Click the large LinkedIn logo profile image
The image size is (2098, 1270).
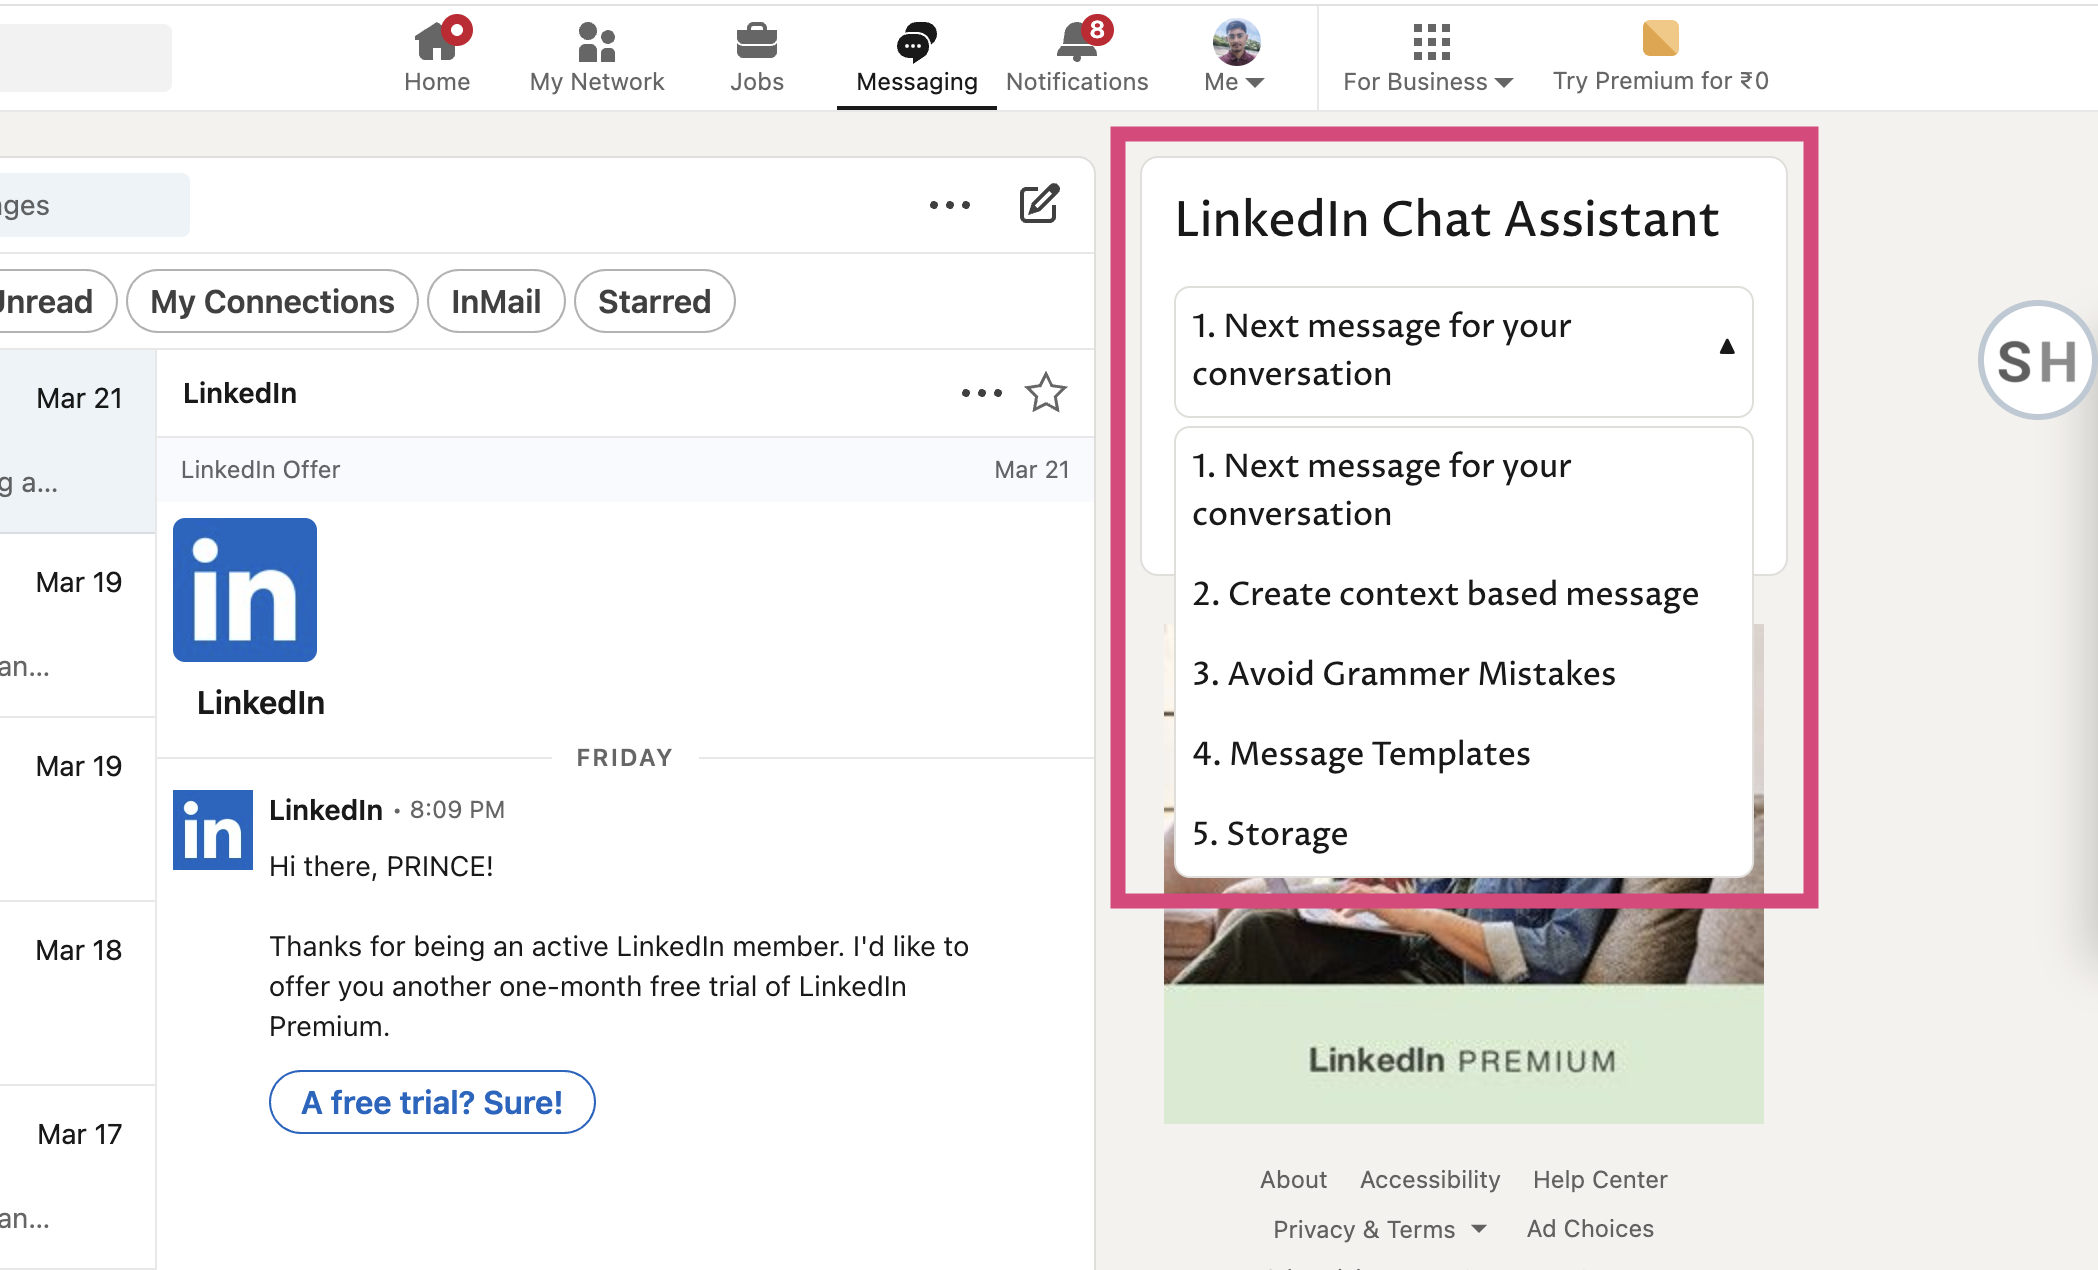tap(245, 590)
